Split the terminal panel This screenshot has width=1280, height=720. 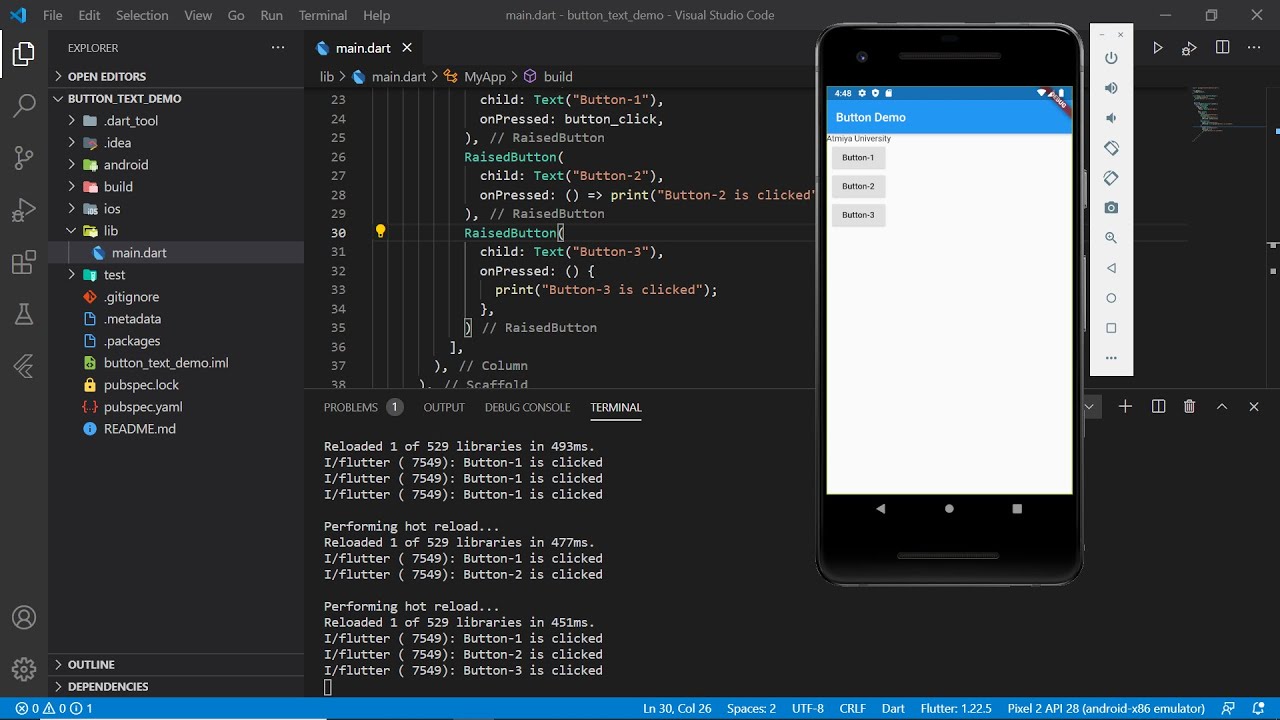point(1158,406)
